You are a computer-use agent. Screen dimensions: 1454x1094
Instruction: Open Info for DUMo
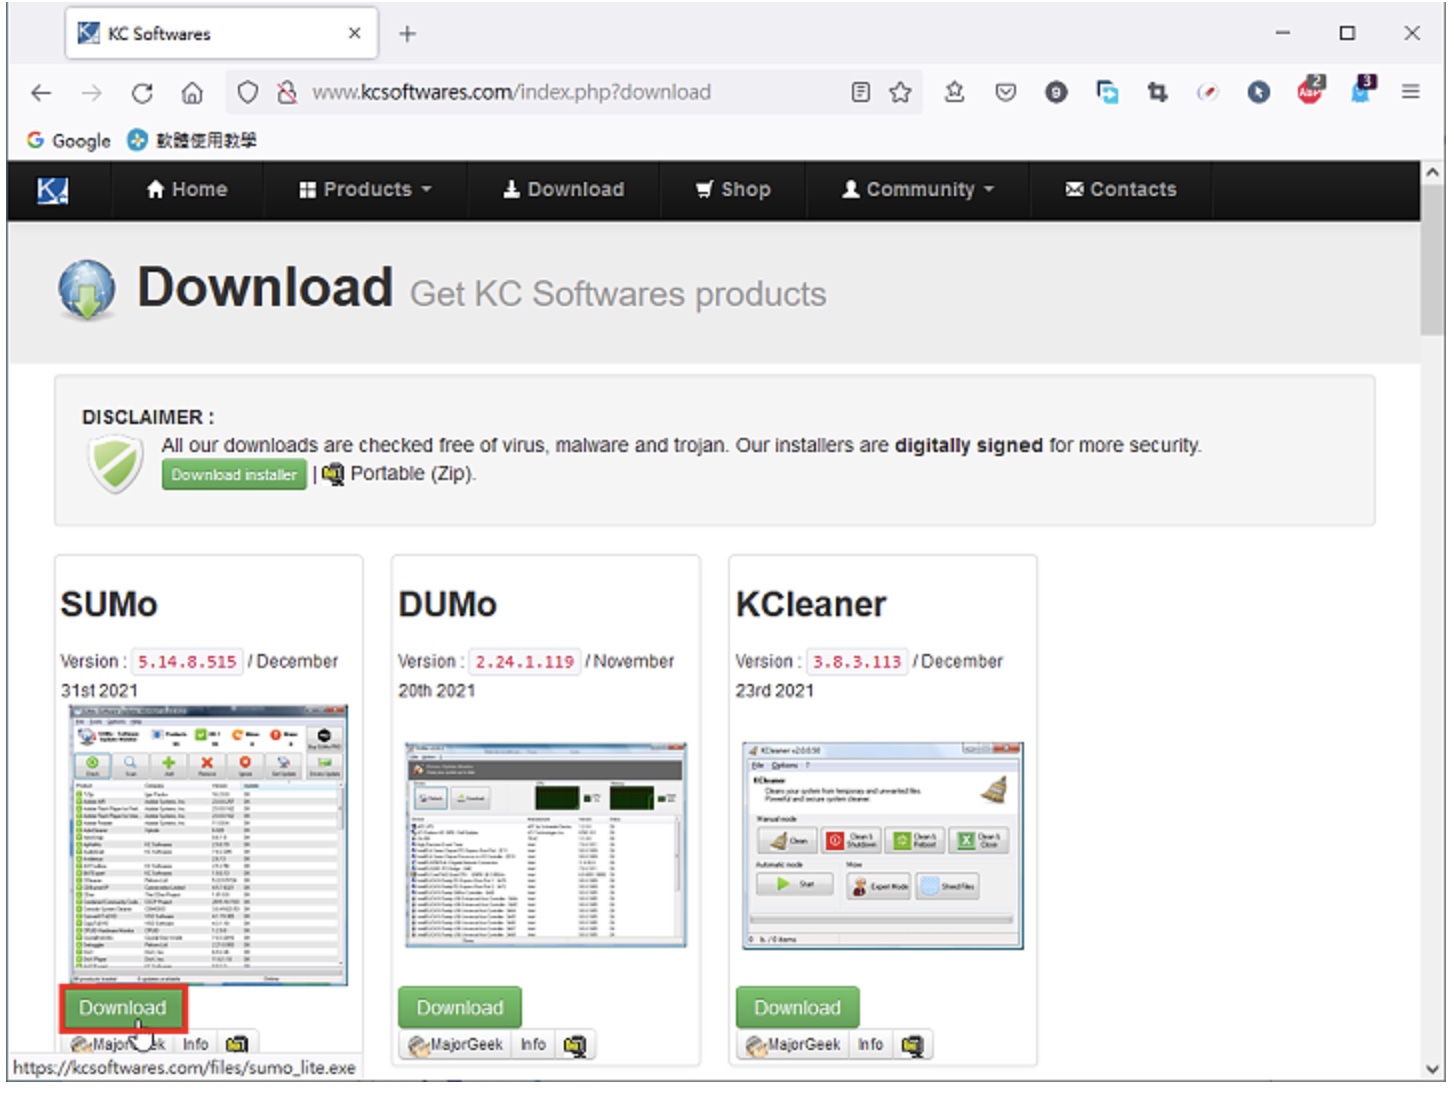tap(533, 1045)
